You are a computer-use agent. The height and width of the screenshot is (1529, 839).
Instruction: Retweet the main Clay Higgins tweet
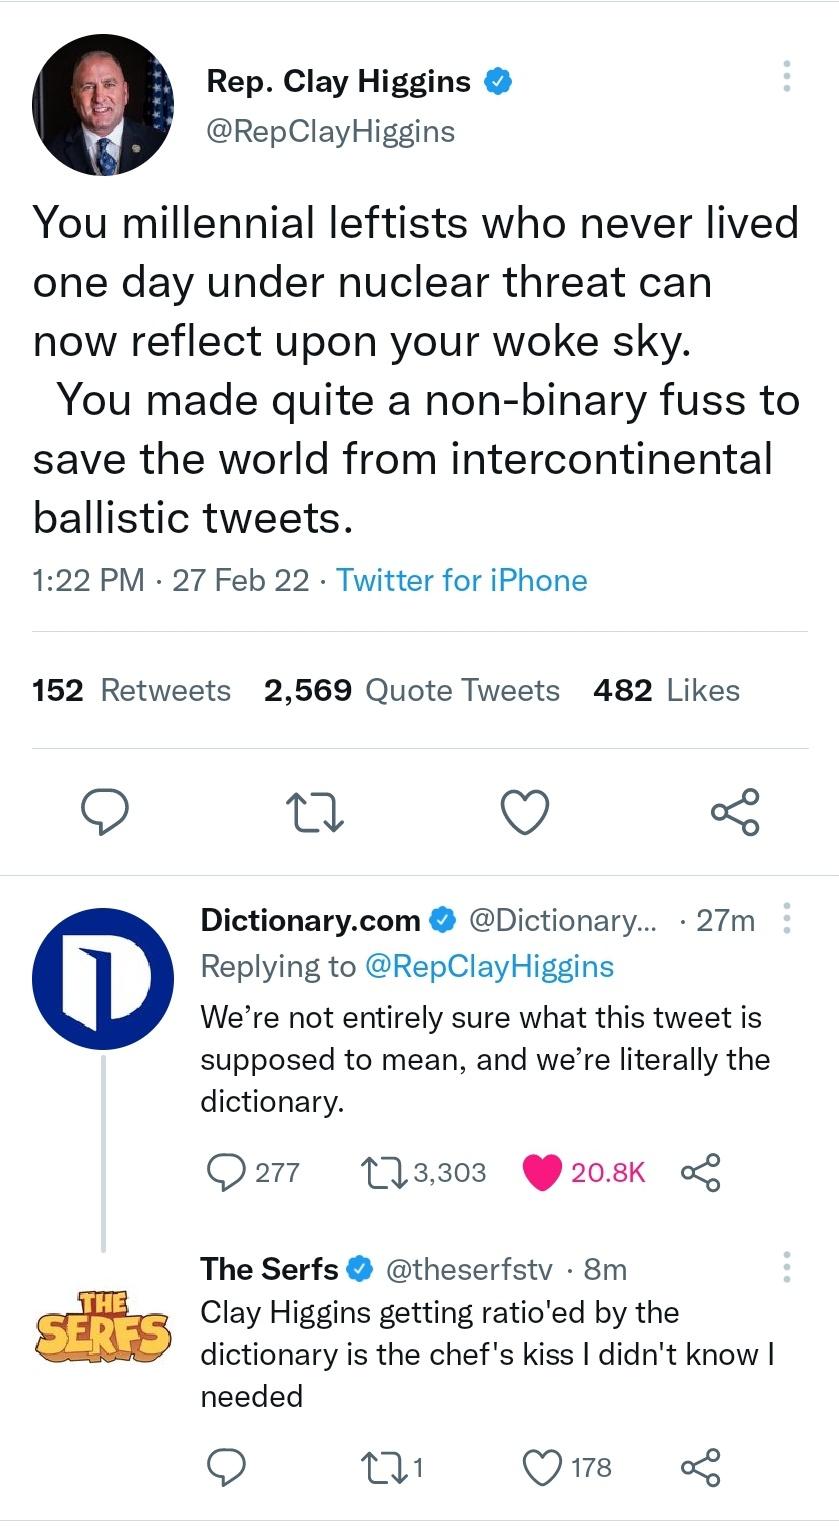[x=315, y=812]
